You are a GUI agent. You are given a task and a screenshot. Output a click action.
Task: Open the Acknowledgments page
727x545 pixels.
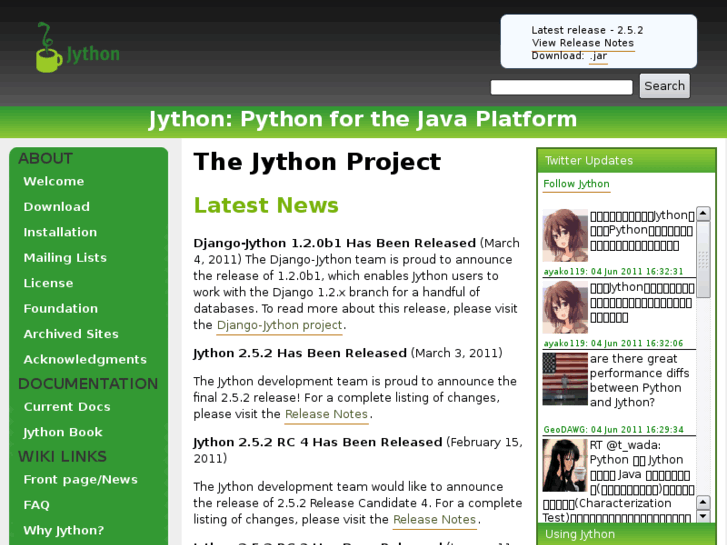pos(85,359)
